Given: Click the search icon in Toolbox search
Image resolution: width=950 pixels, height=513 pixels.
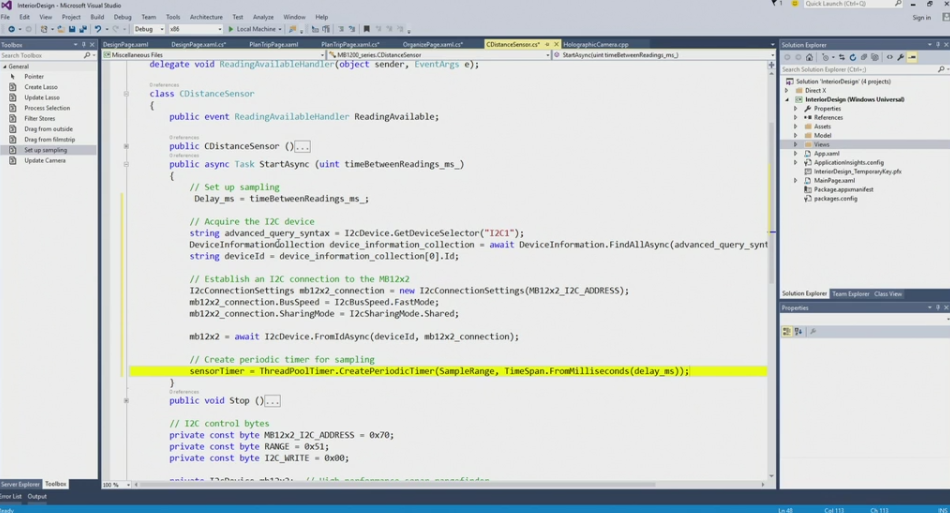Looking at the screenshot, I should [87, 55].
